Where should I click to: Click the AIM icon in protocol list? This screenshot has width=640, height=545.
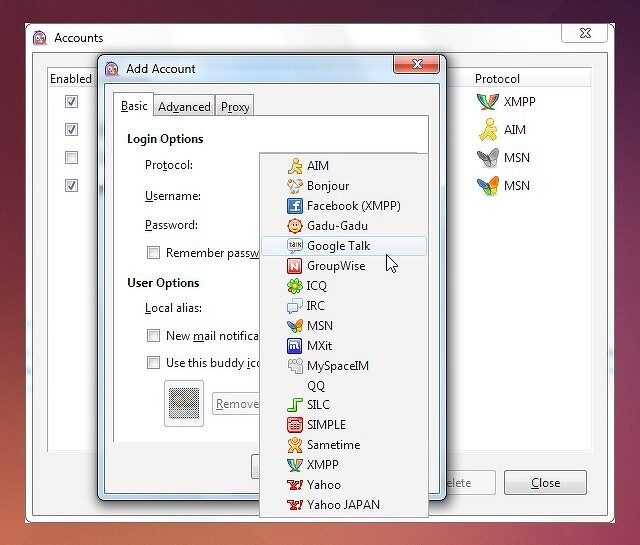tap(294, 166)
